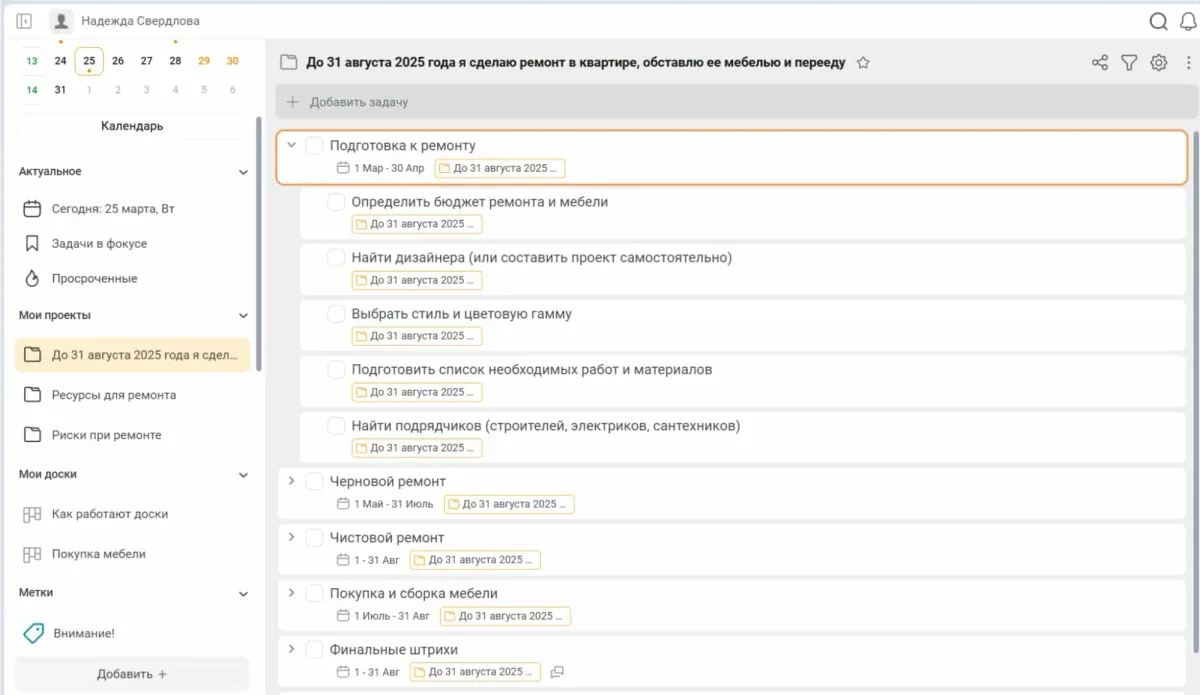This screenshot has width=1200, height=695.
Task: Check off 'Определить бюджет ремонта и мебели'
Action: (336, 202)
